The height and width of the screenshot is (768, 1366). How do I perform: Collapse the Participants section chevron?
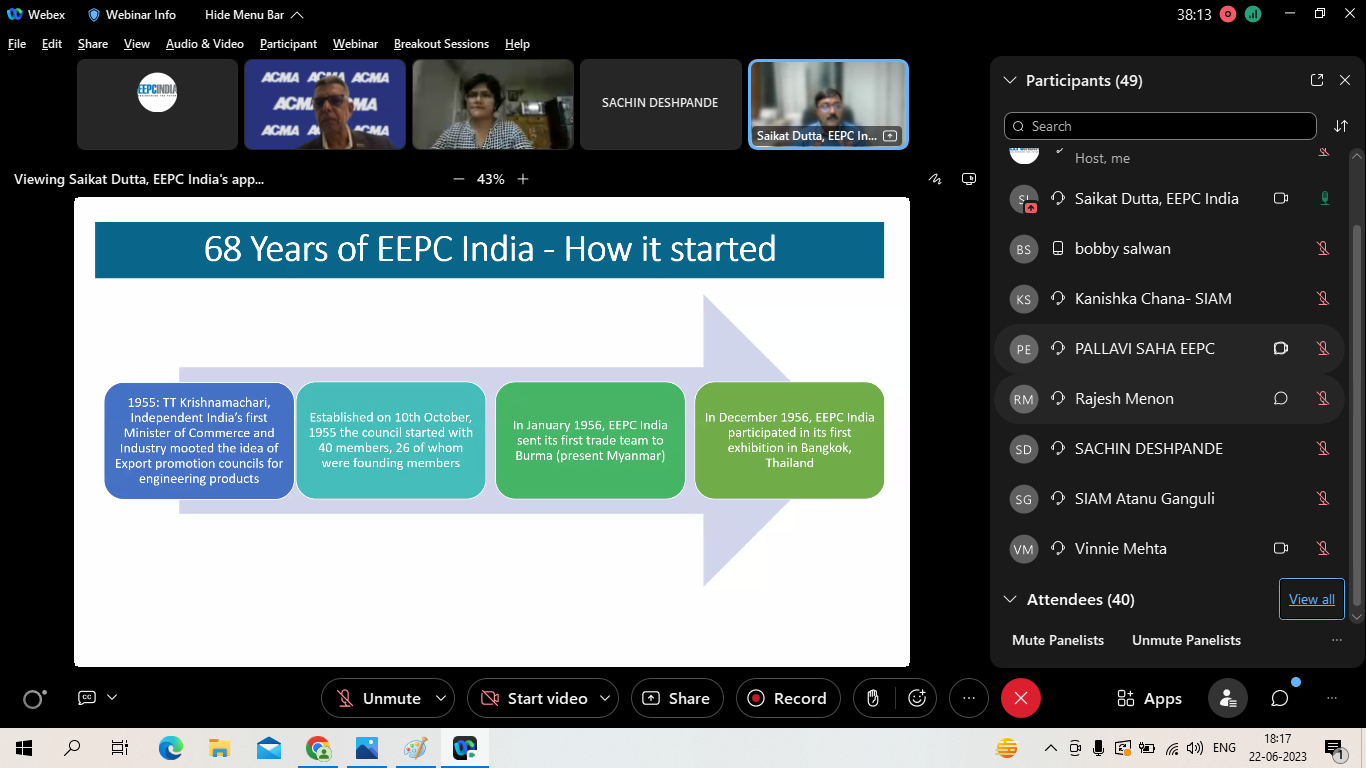point(1009,80)
